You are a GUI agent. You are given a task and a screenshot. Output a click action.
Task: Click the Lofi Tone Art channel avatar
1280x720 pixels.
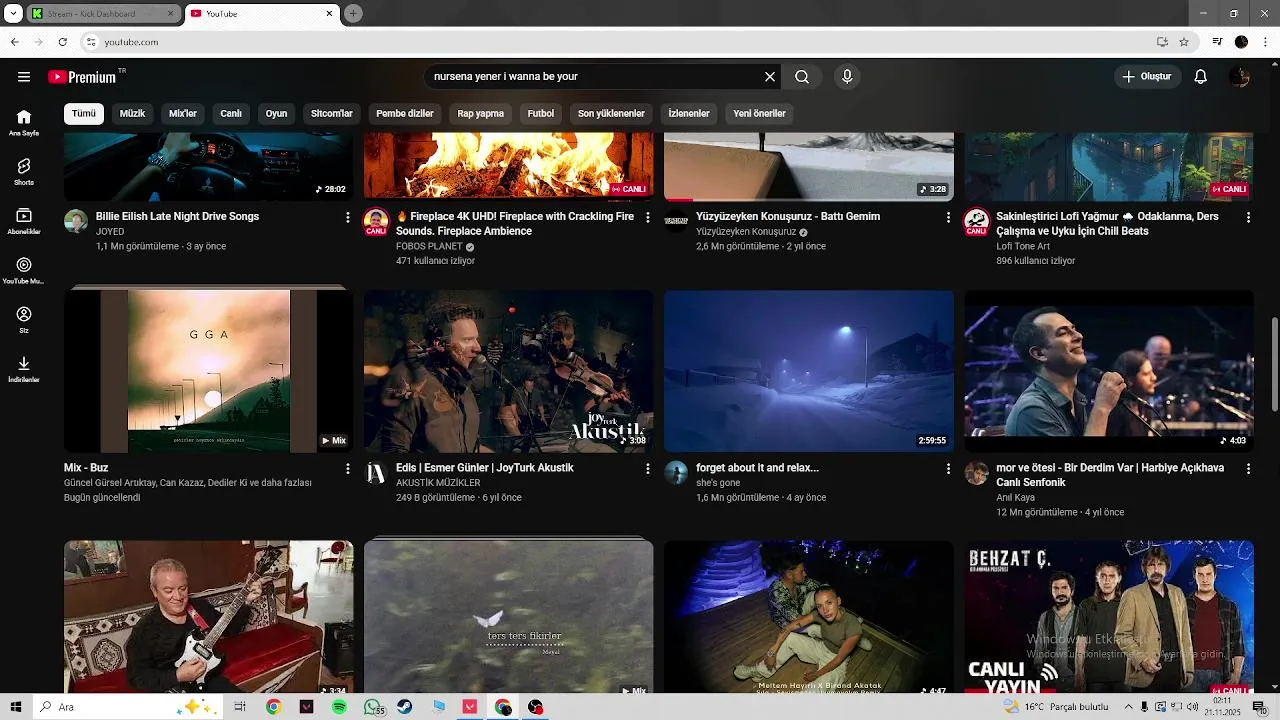click(x=976, y=222)
